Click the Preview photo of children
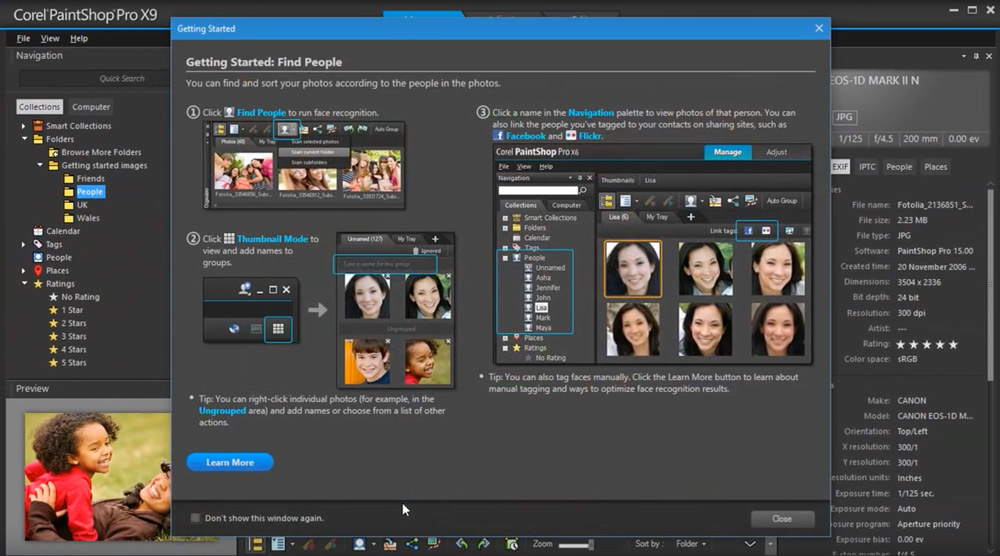The height and width of the screenshot is (556, 1000). coord(98,476)
